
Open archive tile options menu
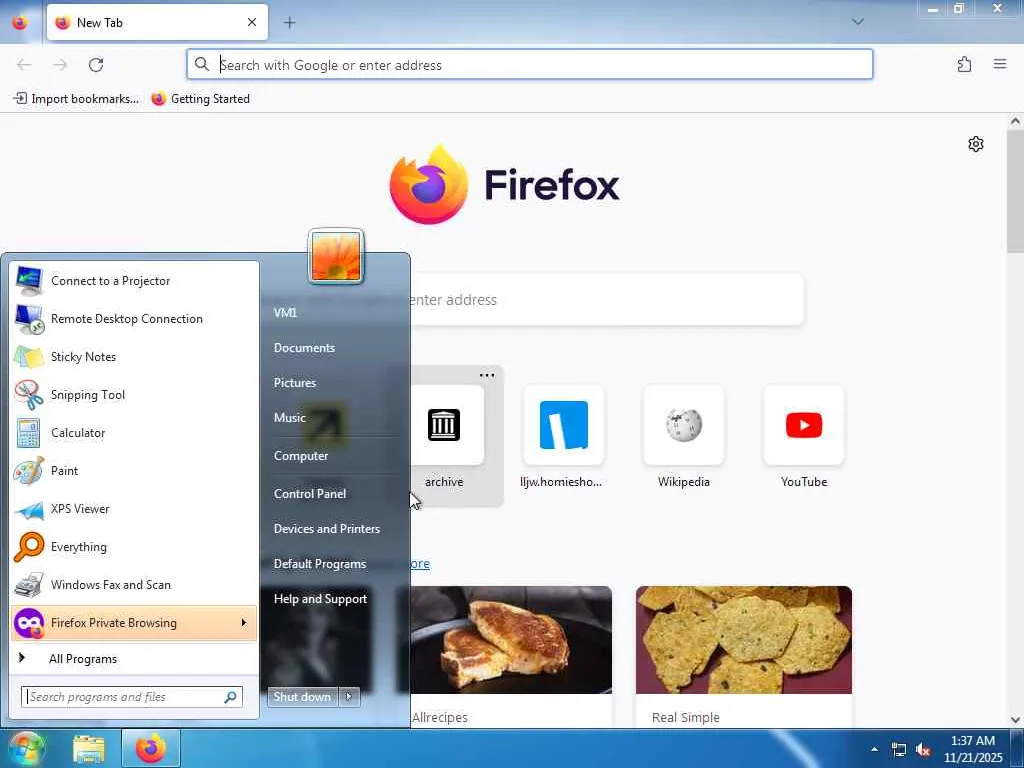tap(487, 376)
